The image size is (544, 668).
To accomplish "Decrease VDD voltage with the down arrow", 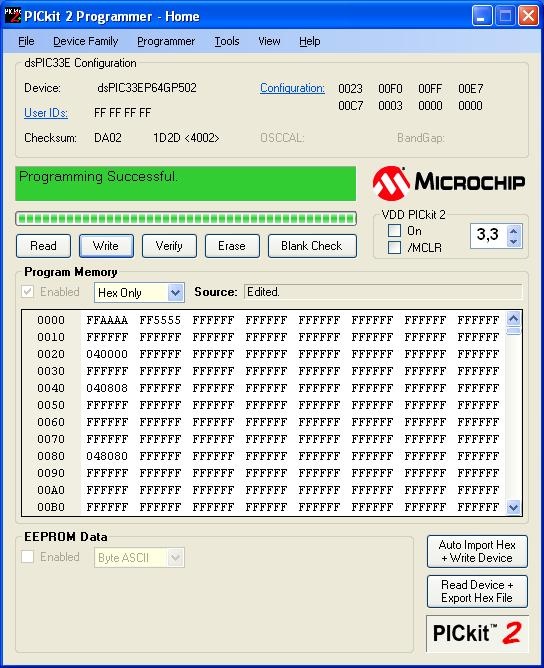I will point(513,241).
